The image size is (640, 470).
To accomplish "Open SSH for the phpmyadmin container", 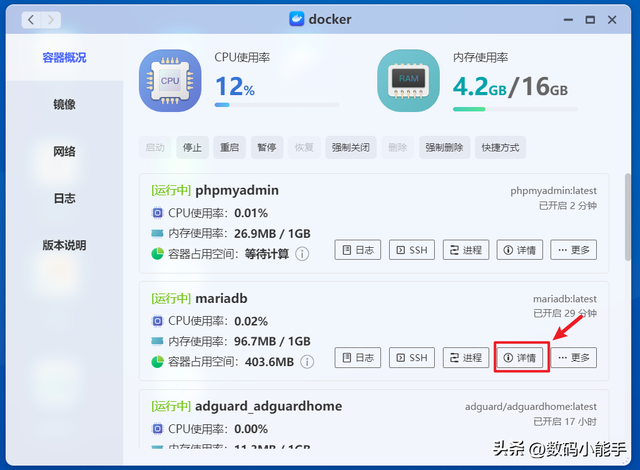I will pyautogui.click(x=412, y=250).
